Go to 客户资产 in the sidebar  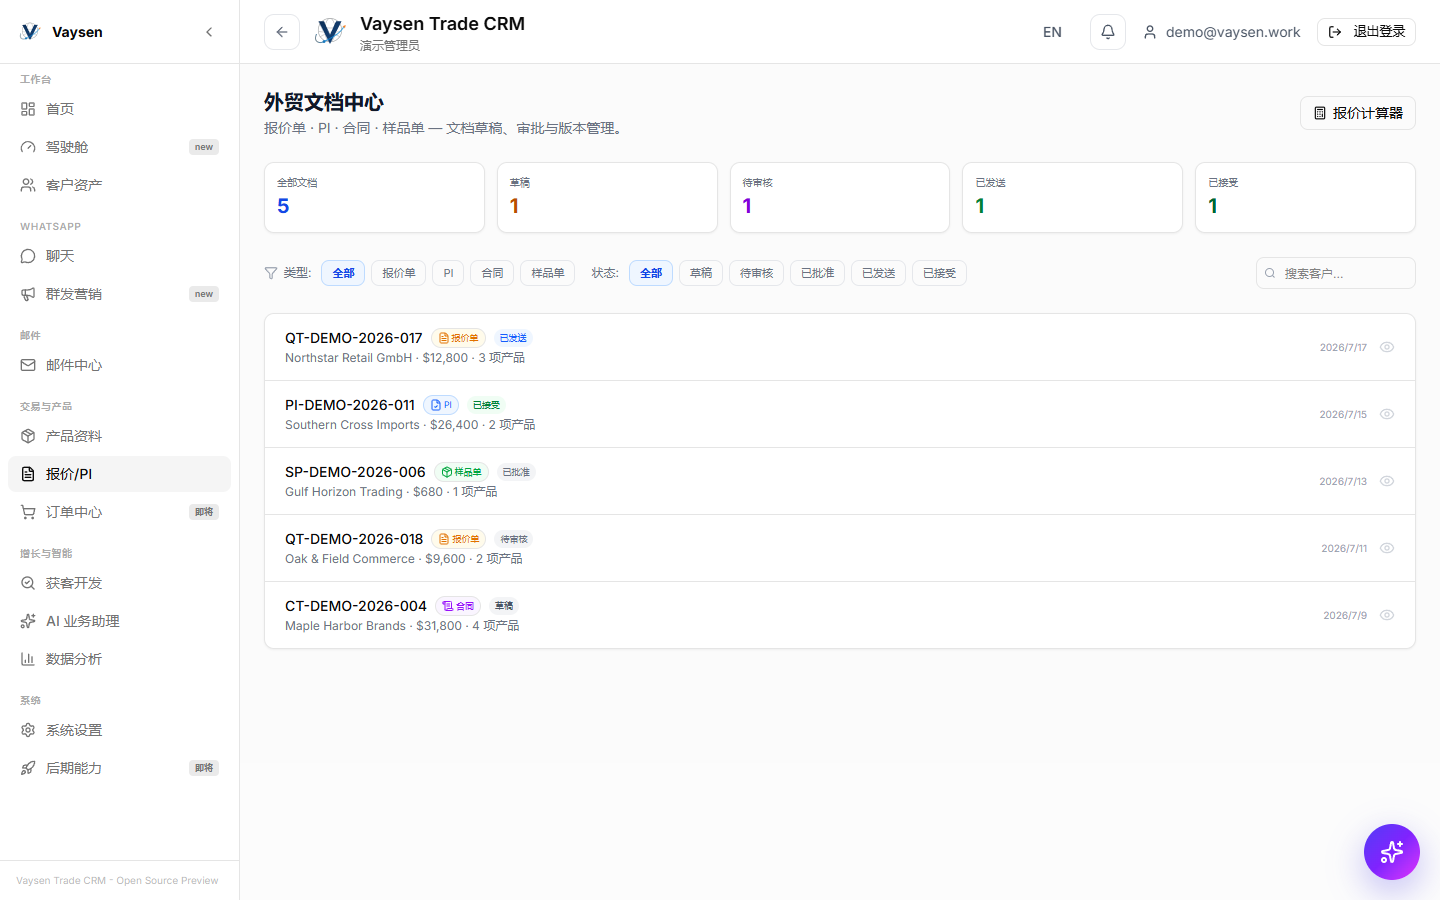coord(119,185)
